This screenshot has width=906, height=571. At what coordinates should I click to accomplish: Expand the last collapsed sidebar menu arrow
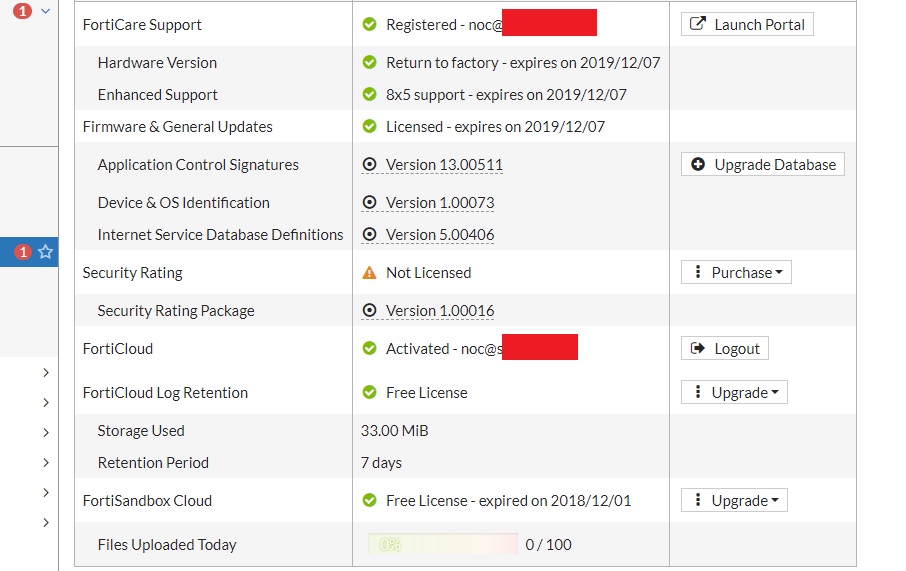[46, 522]
